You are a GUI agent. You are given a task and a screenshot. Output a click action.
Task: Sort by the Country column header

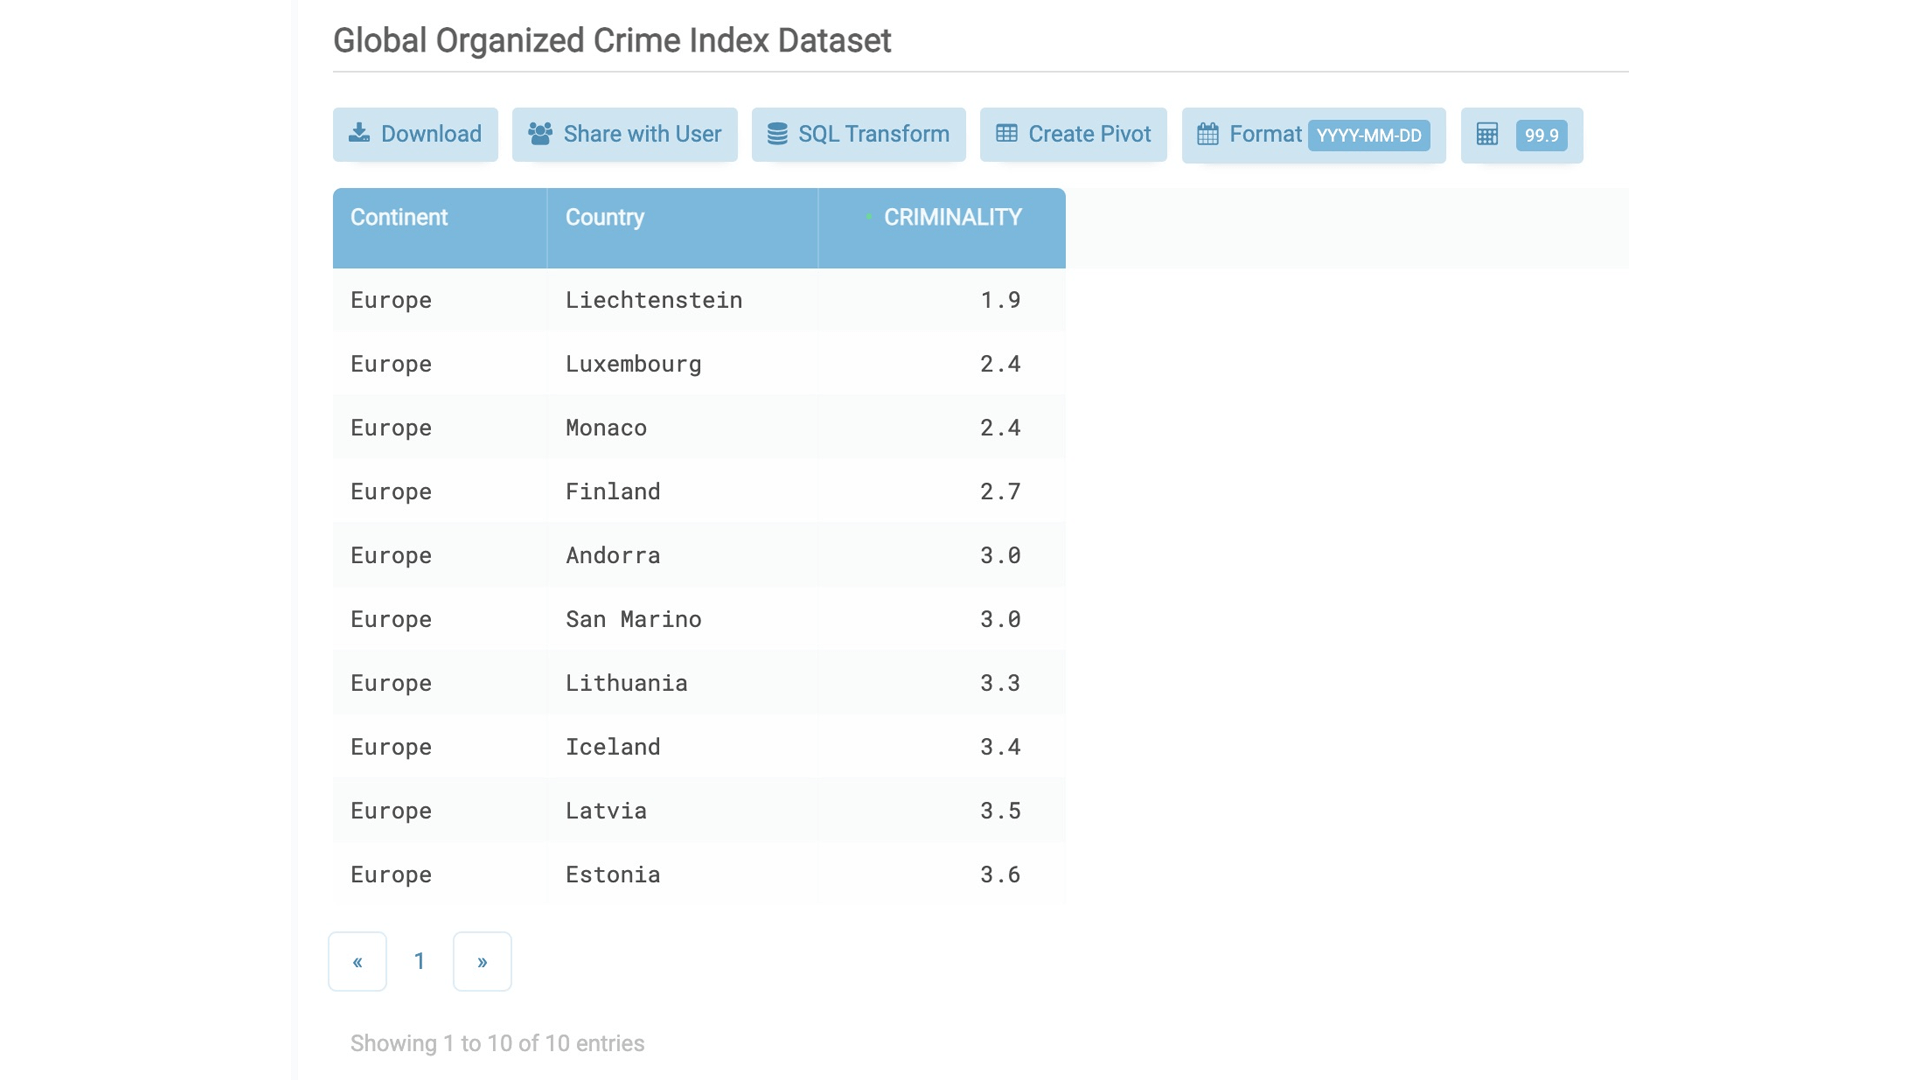pyautogui.click(x=682, y=228)
